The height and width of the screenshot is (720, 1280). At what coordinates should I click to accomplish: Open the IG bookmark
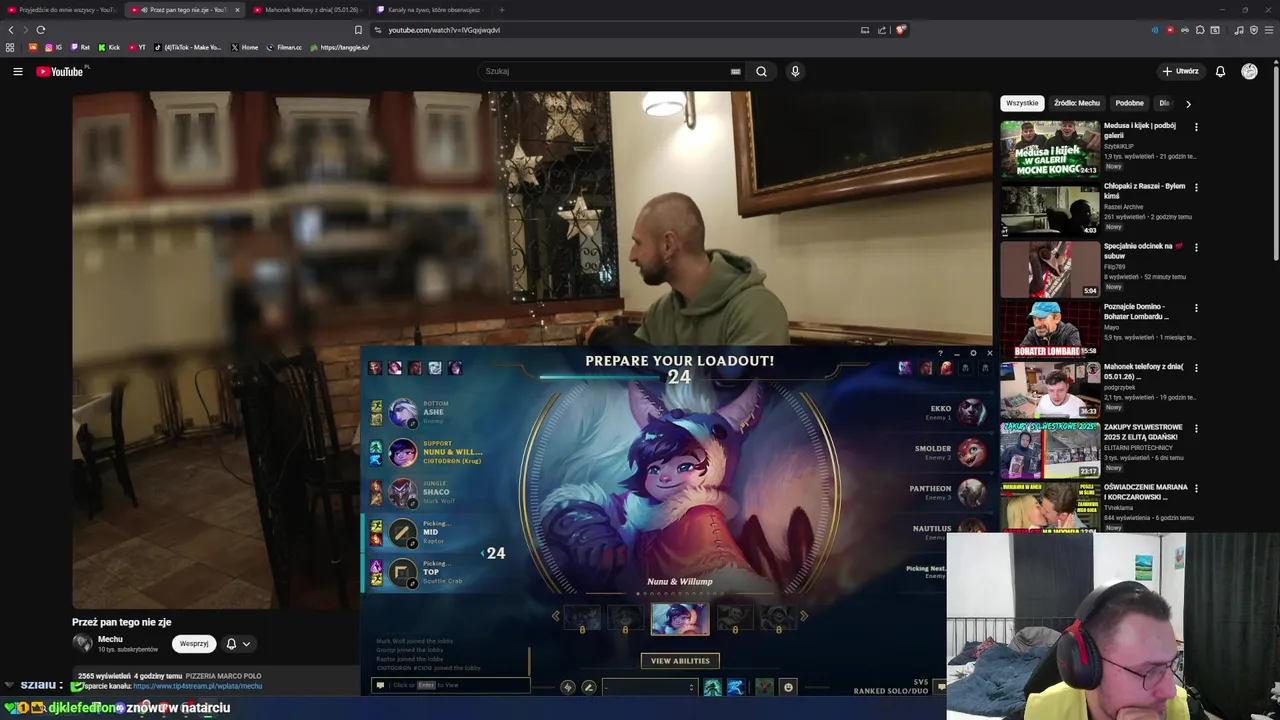point(53,47)
